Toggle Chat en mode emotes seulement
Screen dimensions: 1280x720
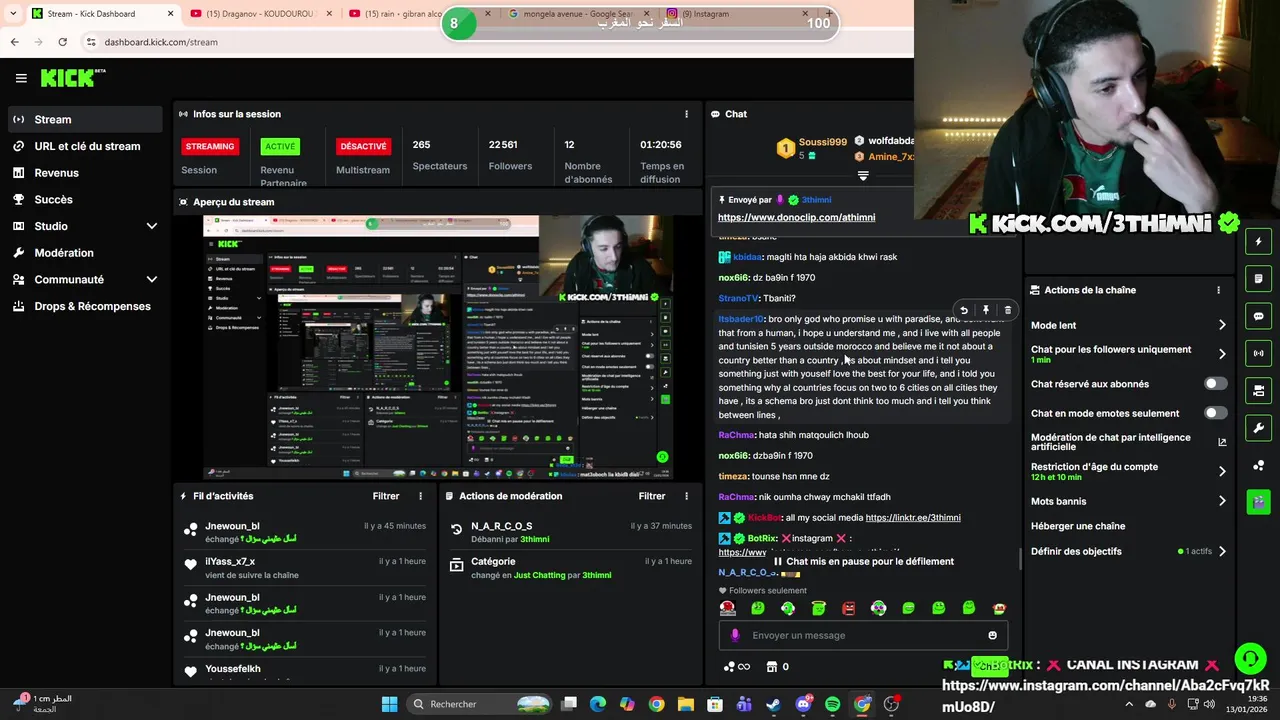point(1215,413)
